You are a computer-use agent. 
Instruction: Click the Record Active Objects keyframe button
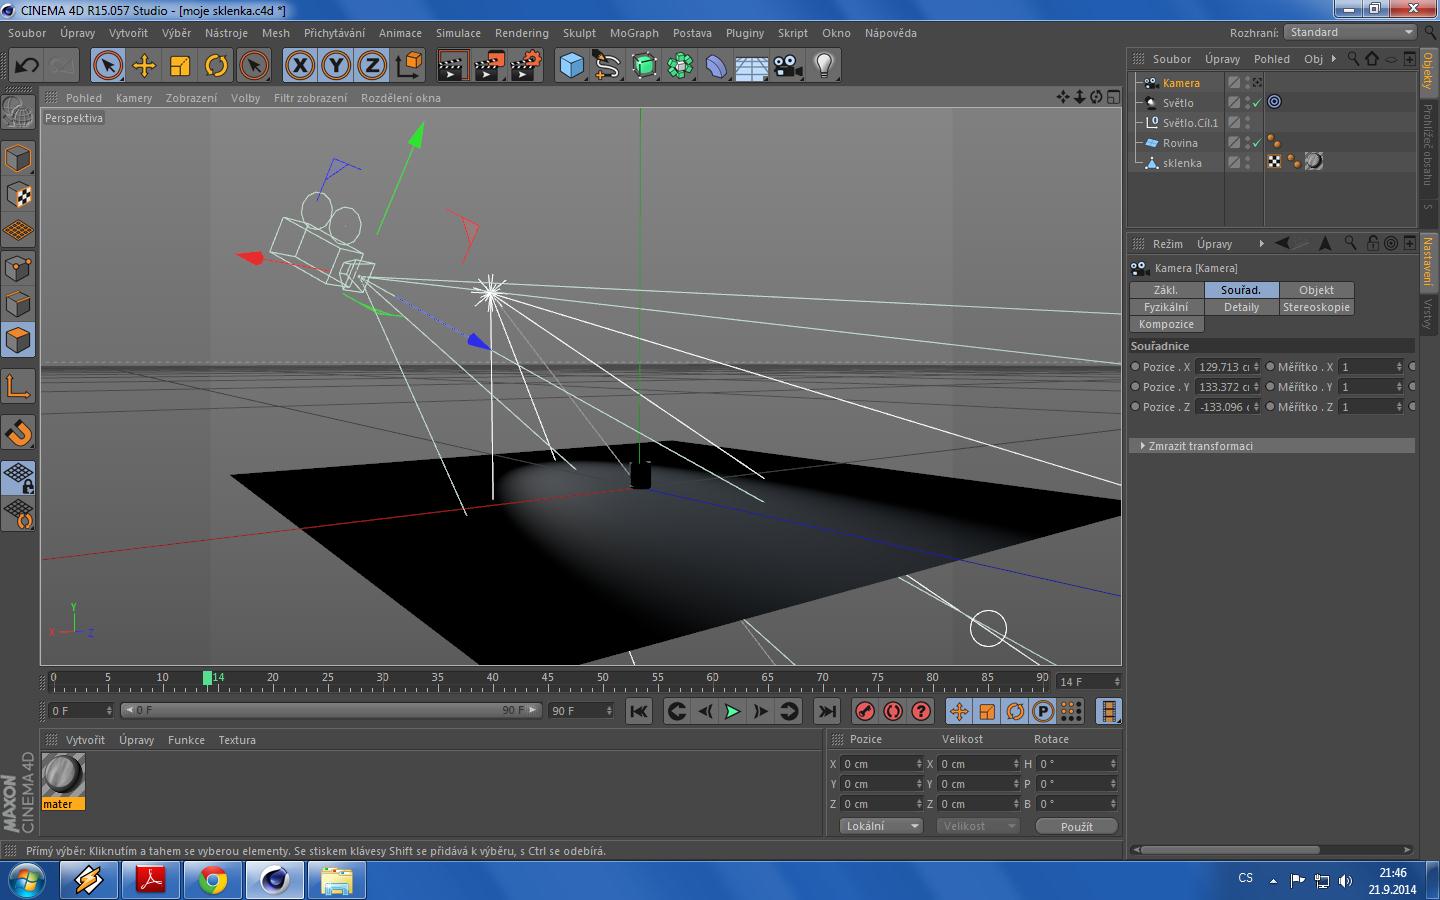coord(865,711)
